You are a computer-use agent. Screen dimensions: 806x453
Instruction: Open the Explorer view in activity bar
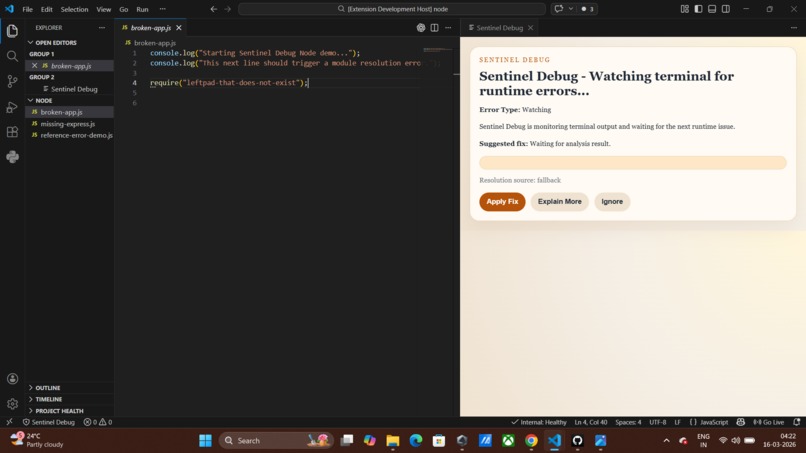[12, 31]
